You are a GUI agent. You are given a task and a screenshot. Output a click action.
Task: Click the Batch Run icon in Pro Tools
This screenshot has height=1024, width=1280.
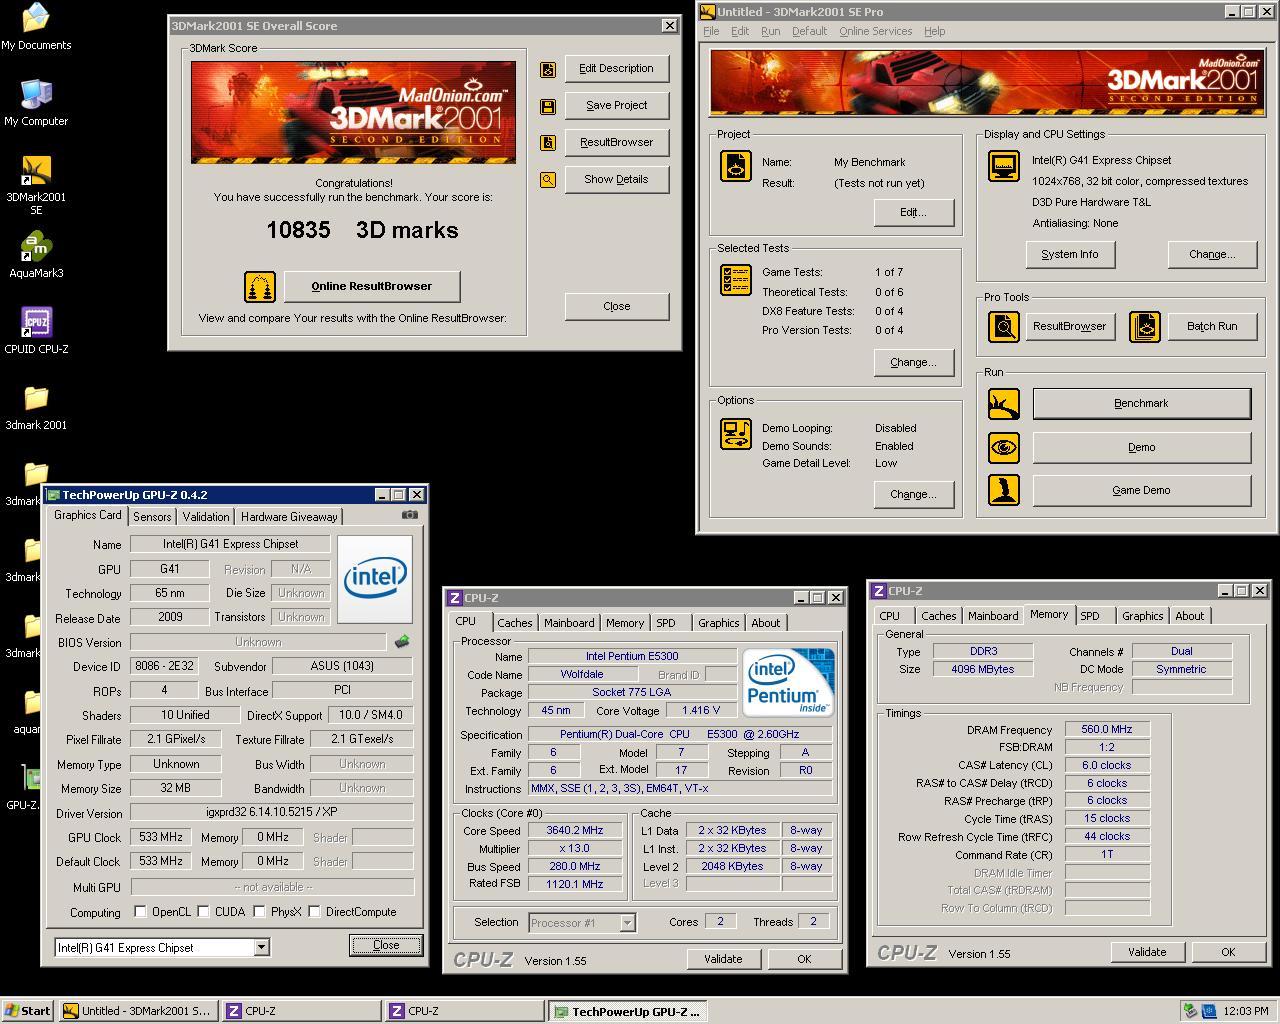click(x=1145, y=327)
